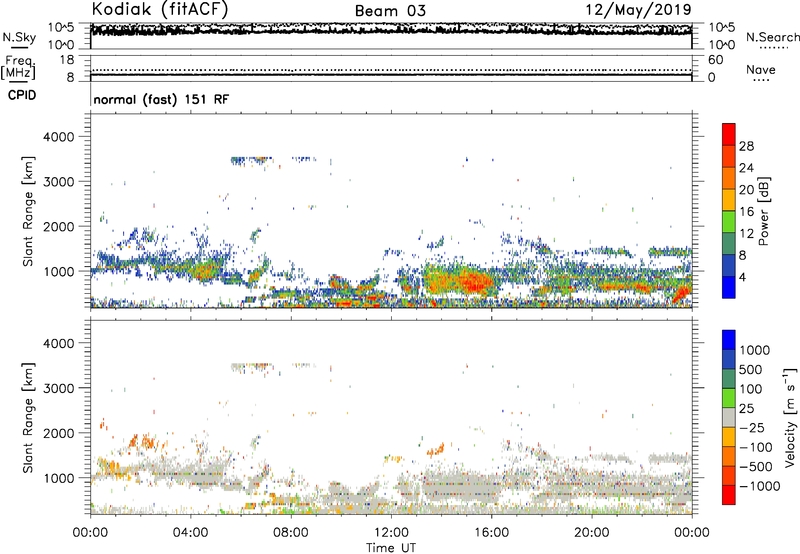Click the 'normal (fast) 151 RF' text
This screenshot has height=554, width=800.
point(161,99)
